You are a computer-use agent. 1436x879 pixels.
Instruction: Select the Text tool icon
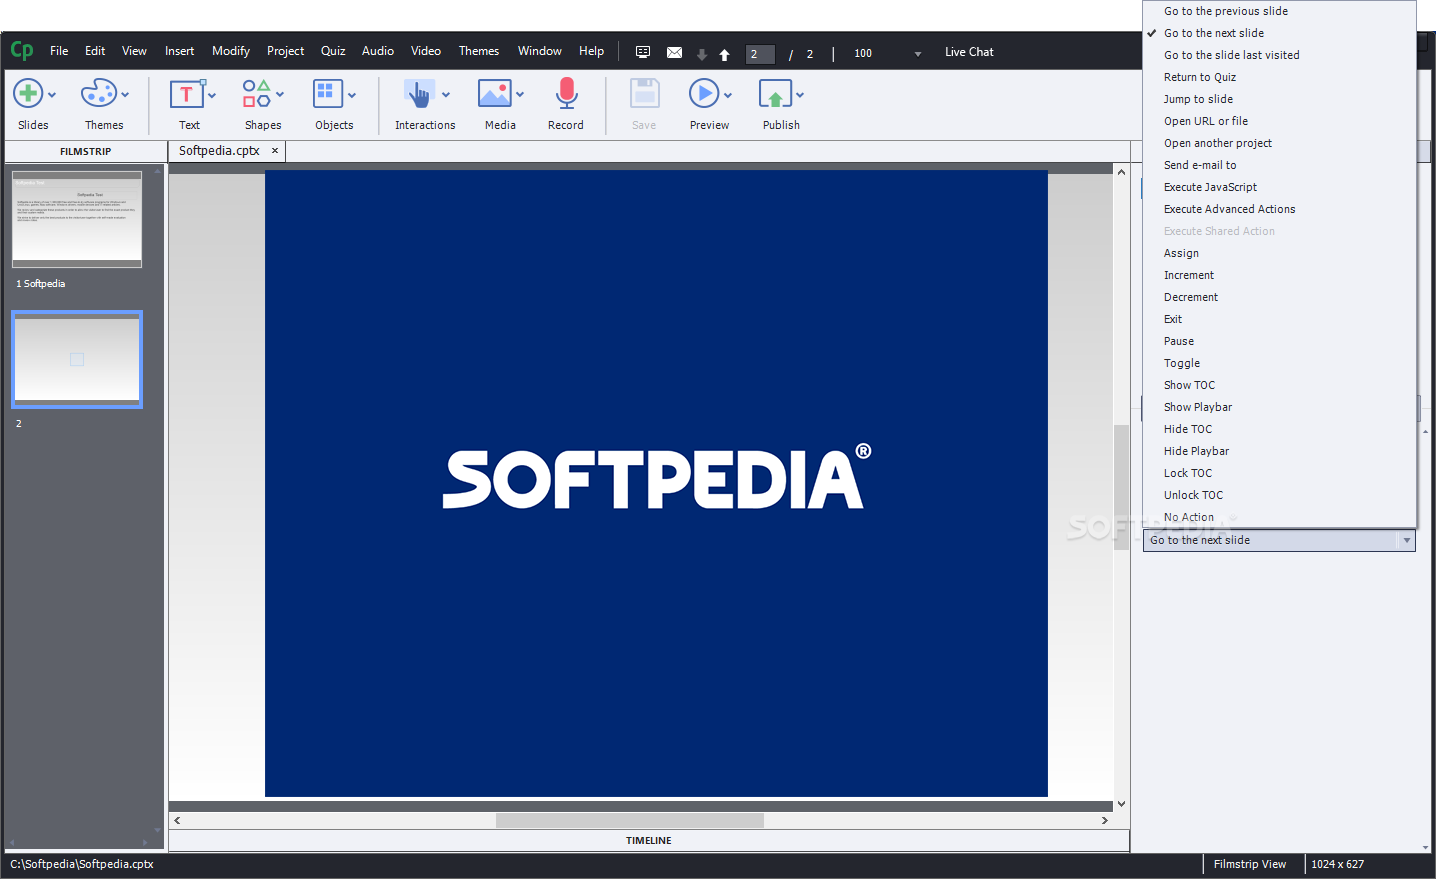coord(186,94)
